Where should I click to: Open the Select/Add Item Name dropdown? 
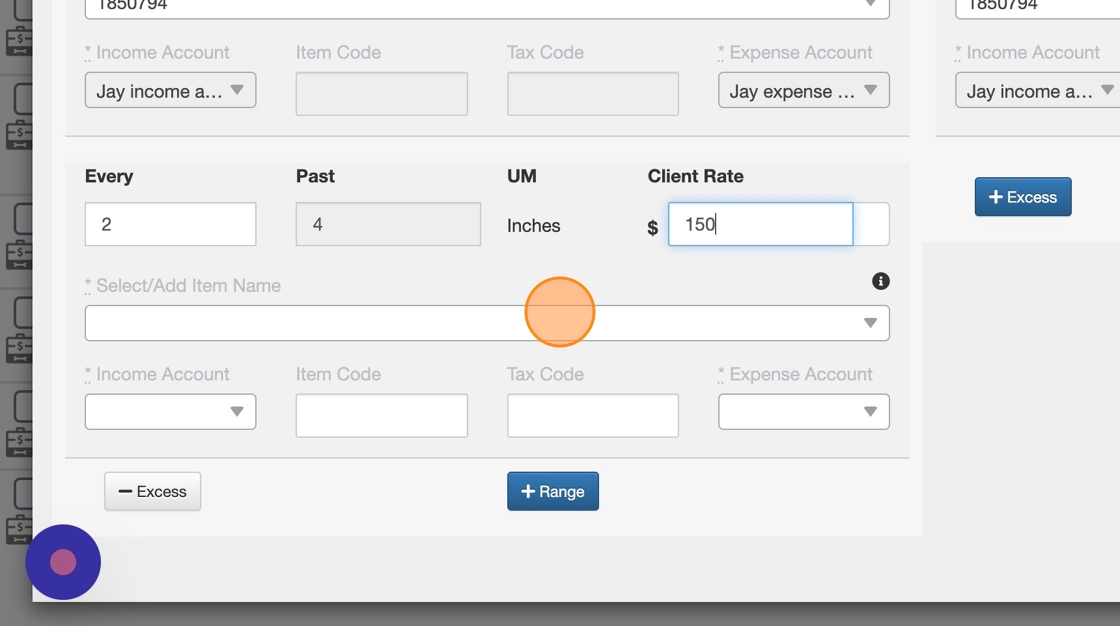[487, 323]
